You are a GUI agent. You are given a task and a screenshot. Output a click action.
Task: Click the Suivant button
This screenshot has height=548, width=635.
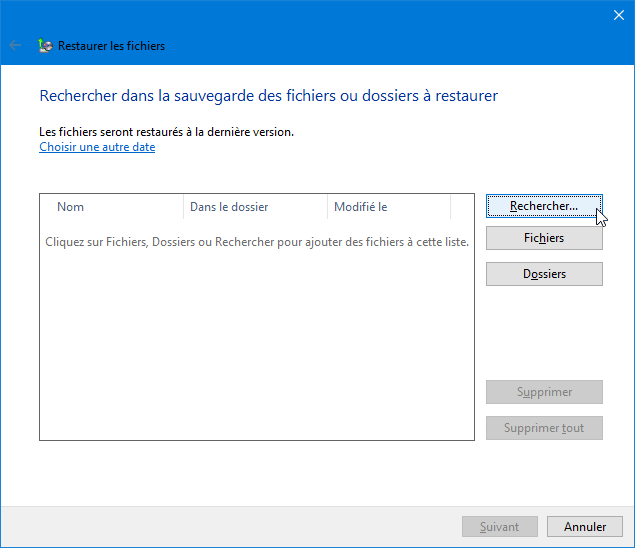tap(500, 527)
